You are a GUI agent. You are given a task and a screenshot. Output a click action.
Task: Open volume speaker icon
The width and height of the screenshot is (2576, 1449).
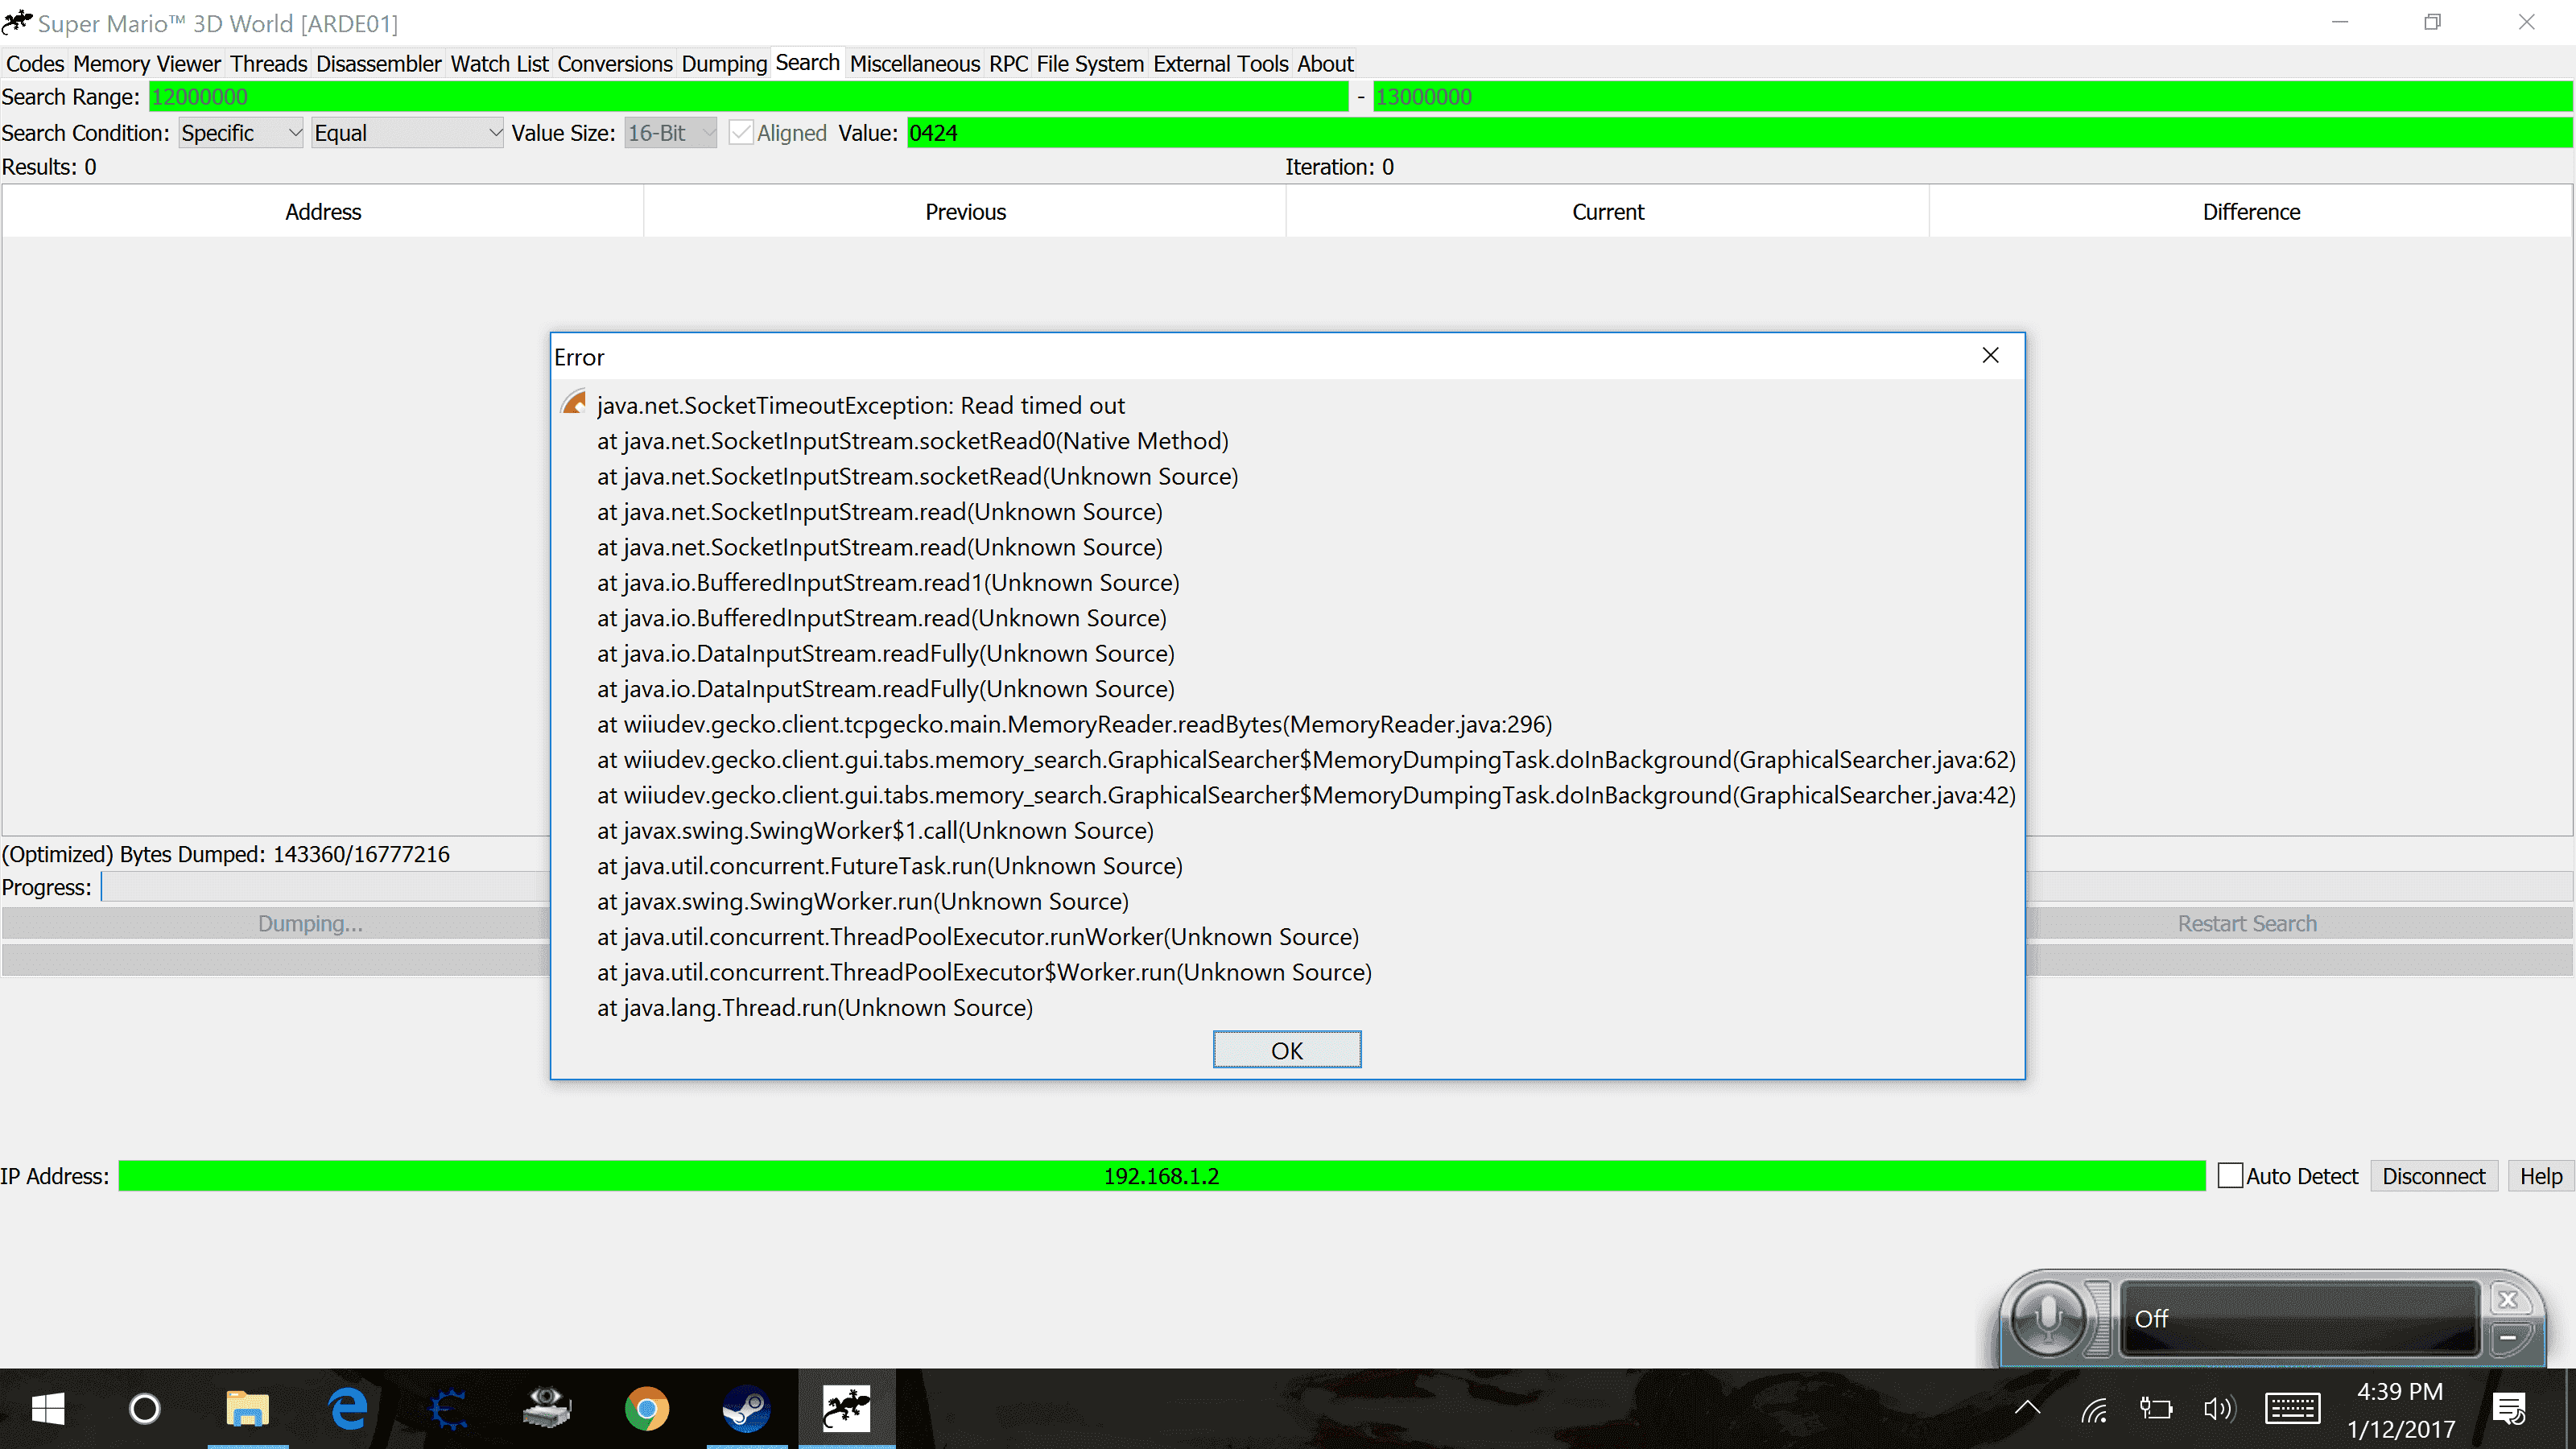coord(2219,1410)
